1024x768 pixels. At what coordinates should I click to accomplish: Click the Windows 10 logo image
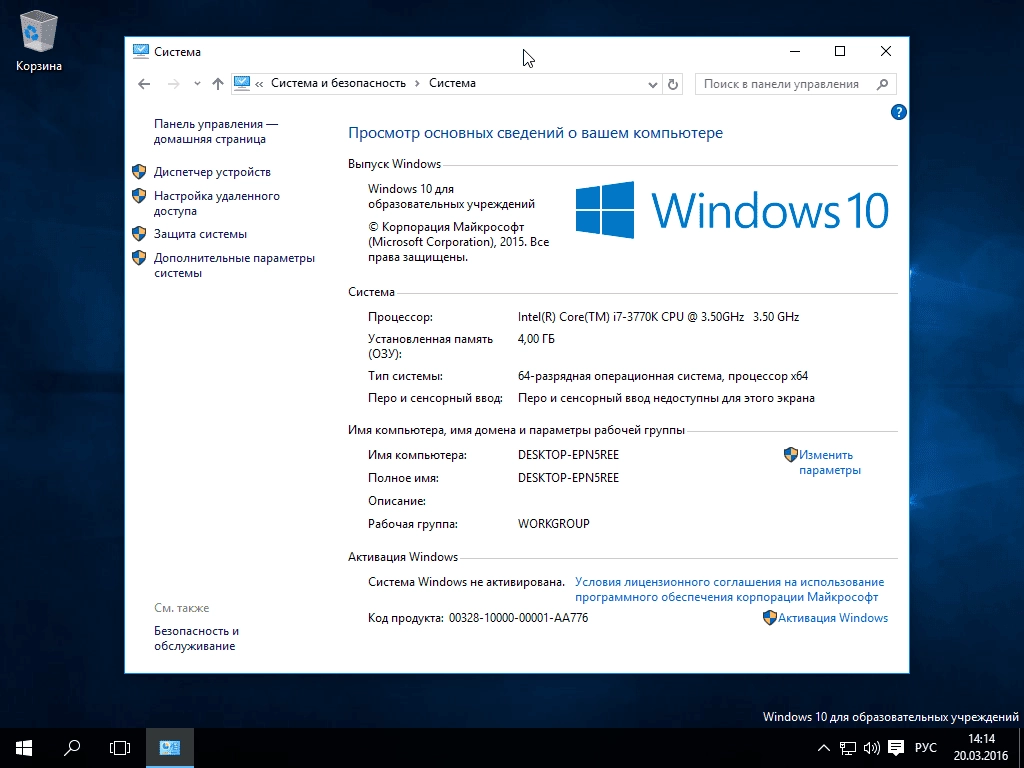point(731,210)
